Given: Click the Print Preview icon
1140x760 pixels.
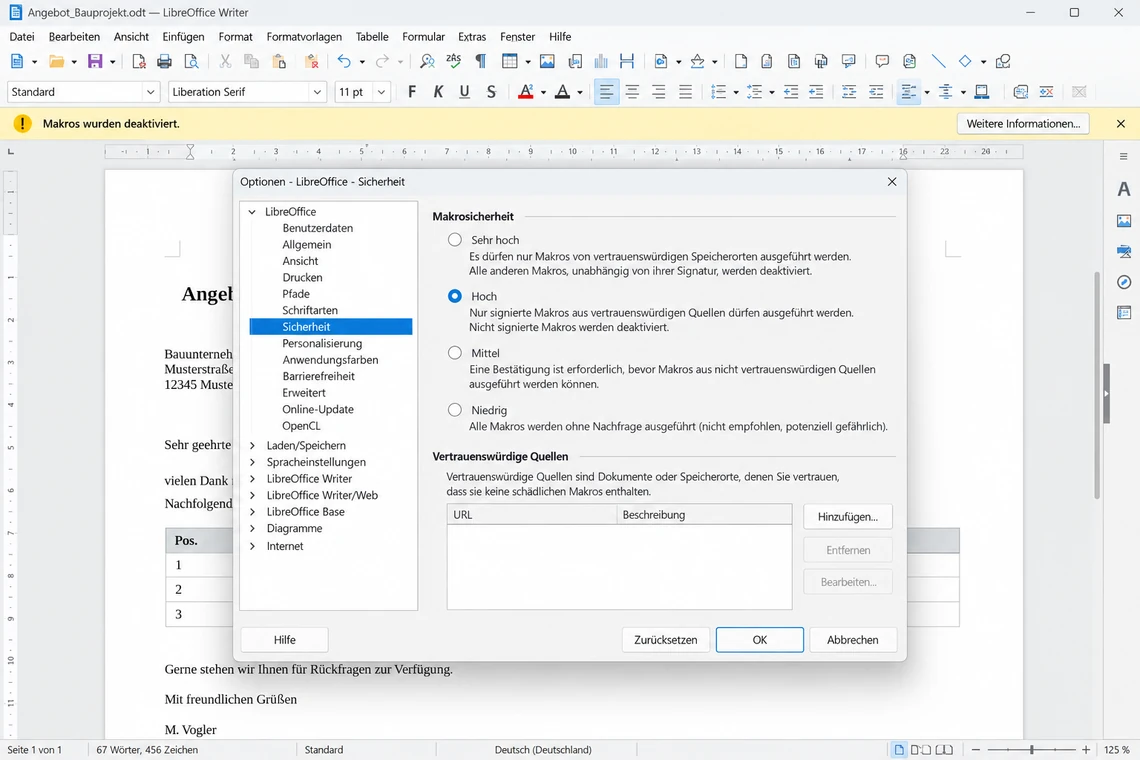Looking at the screenshot, I should pyautogui.click(x=191, y=62).
